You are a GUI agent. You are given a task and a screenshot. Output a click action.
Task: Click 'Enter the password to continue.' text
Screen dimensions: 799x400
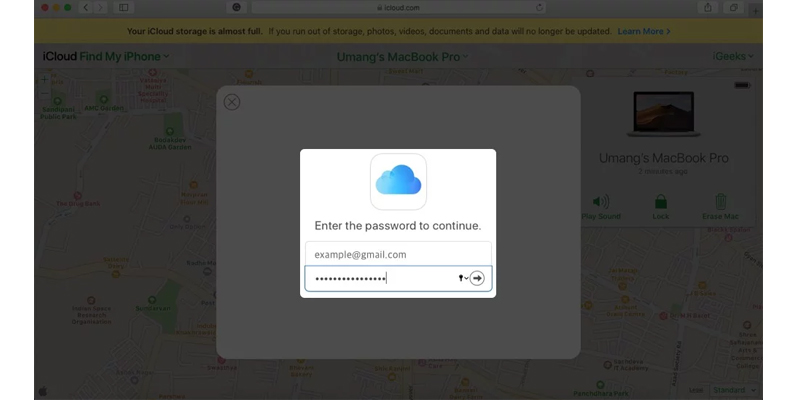click(398, 226)
